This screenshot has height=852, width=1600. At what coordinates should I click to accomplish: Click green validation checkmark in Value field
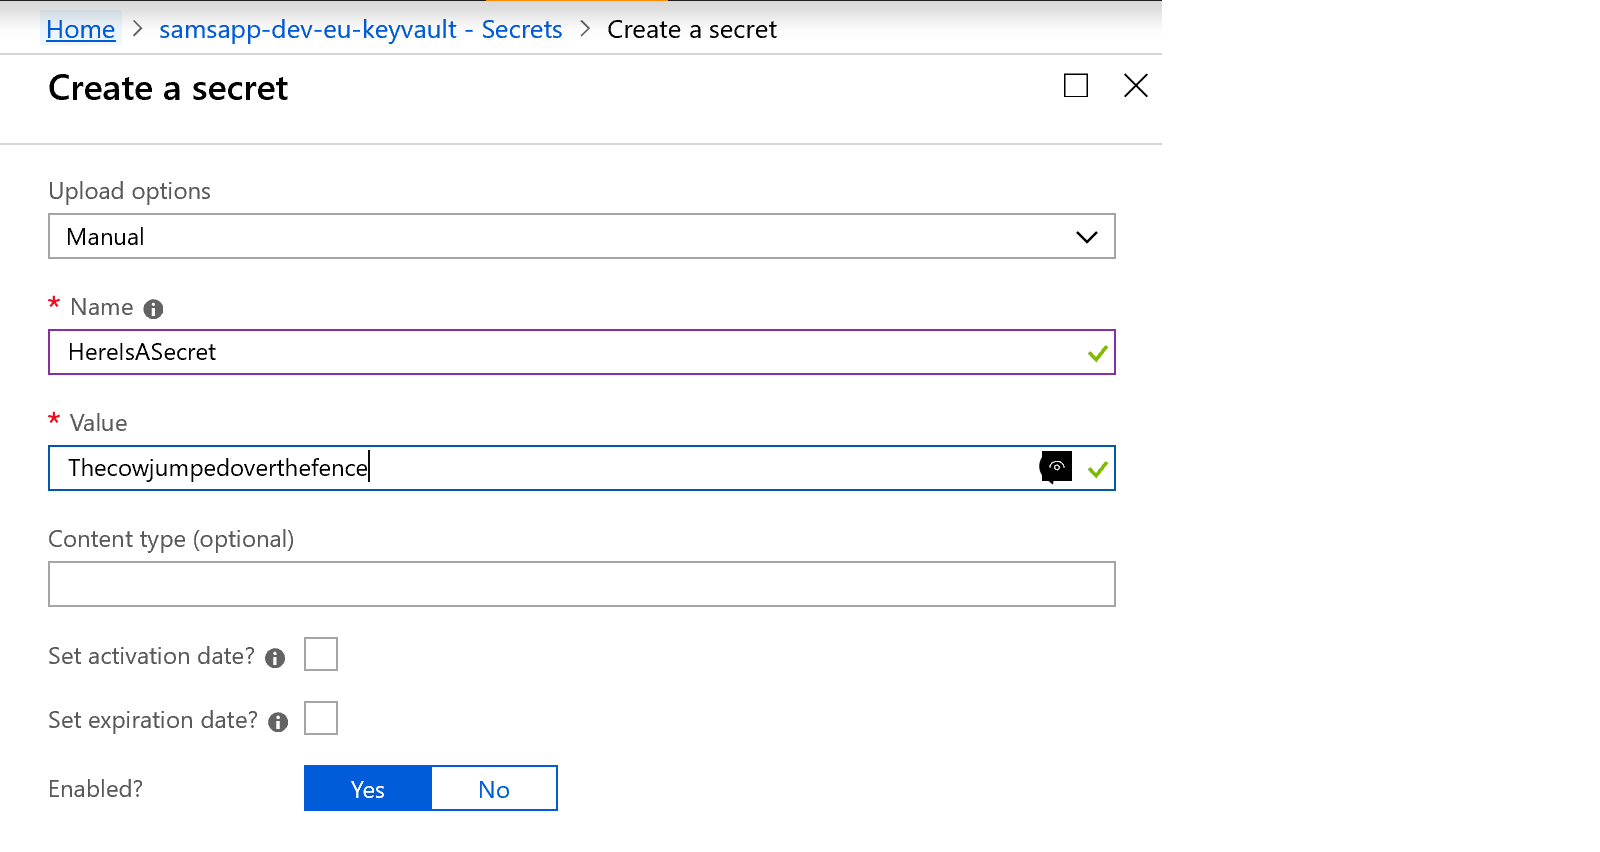coord(1097,470)
